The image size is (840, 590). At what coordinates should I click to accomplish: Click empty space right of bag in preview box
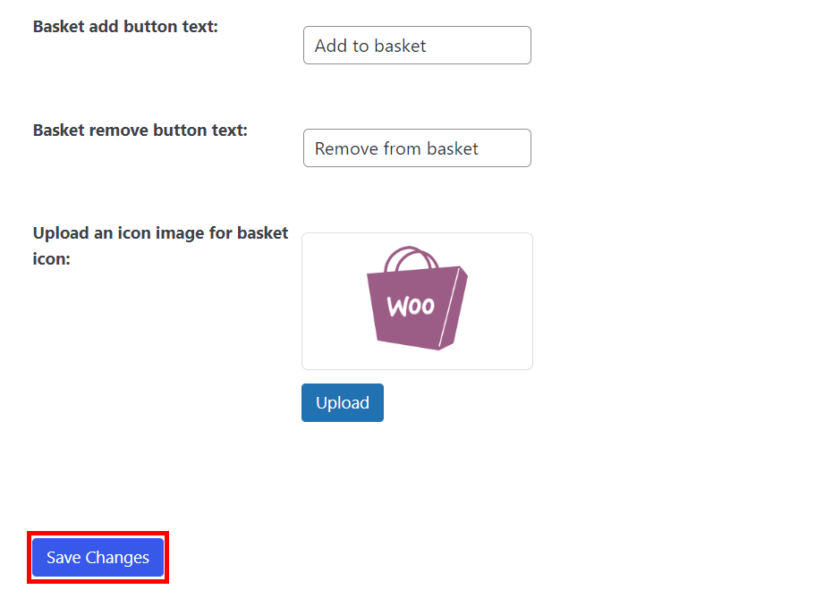499,301
